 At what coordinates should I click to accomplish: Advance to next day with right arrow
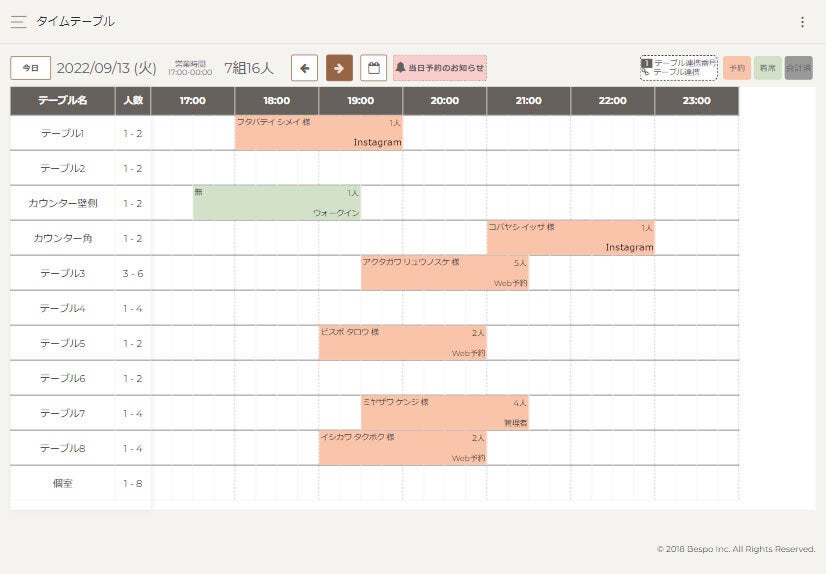pyautogui.click(x=339, y=68)
